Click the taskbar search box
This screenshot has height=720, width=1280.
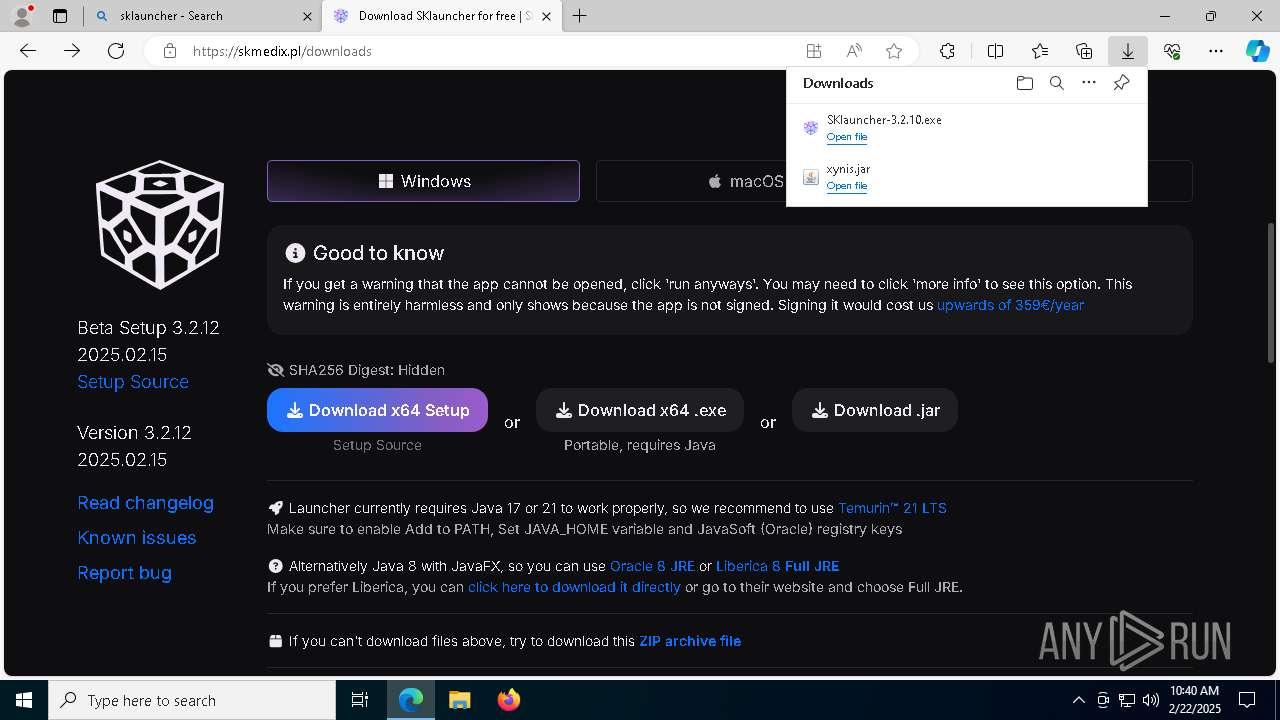pos(192,700)
